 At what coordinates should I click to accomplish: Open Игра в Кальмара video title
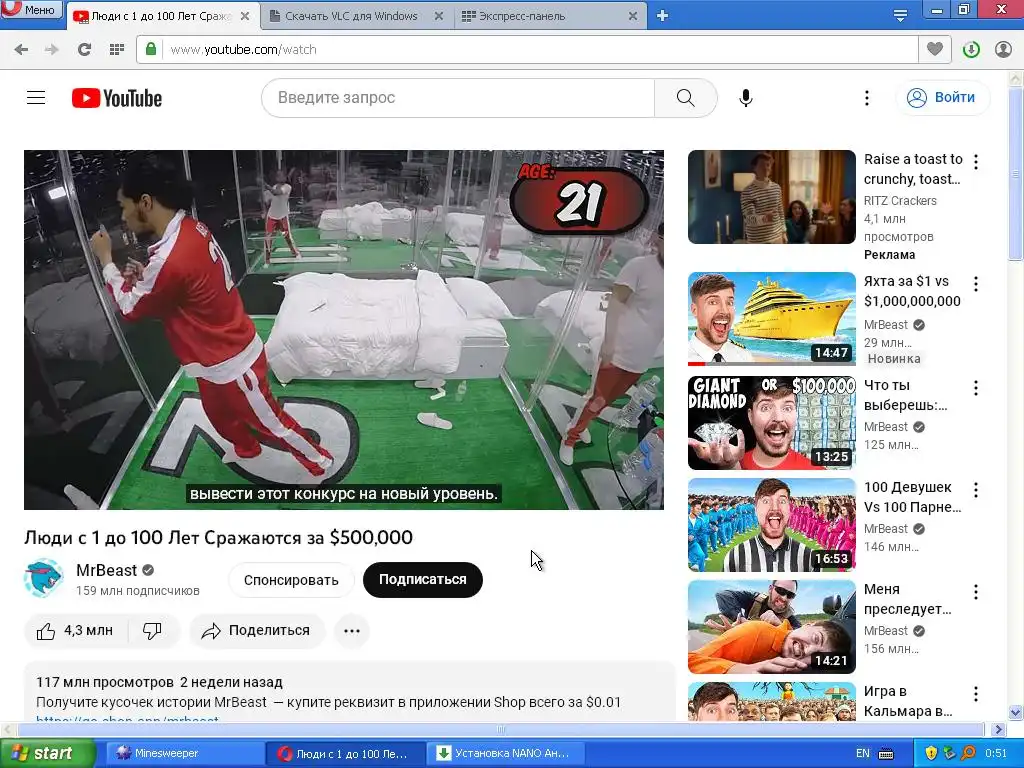click(908, 701)
